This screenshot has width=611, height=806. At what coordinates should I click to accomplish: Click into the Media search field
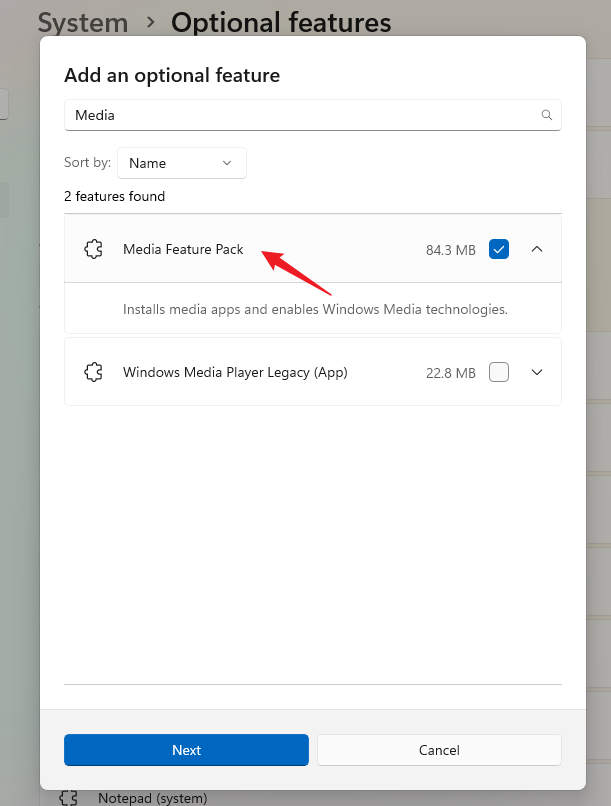pos(312,115)
